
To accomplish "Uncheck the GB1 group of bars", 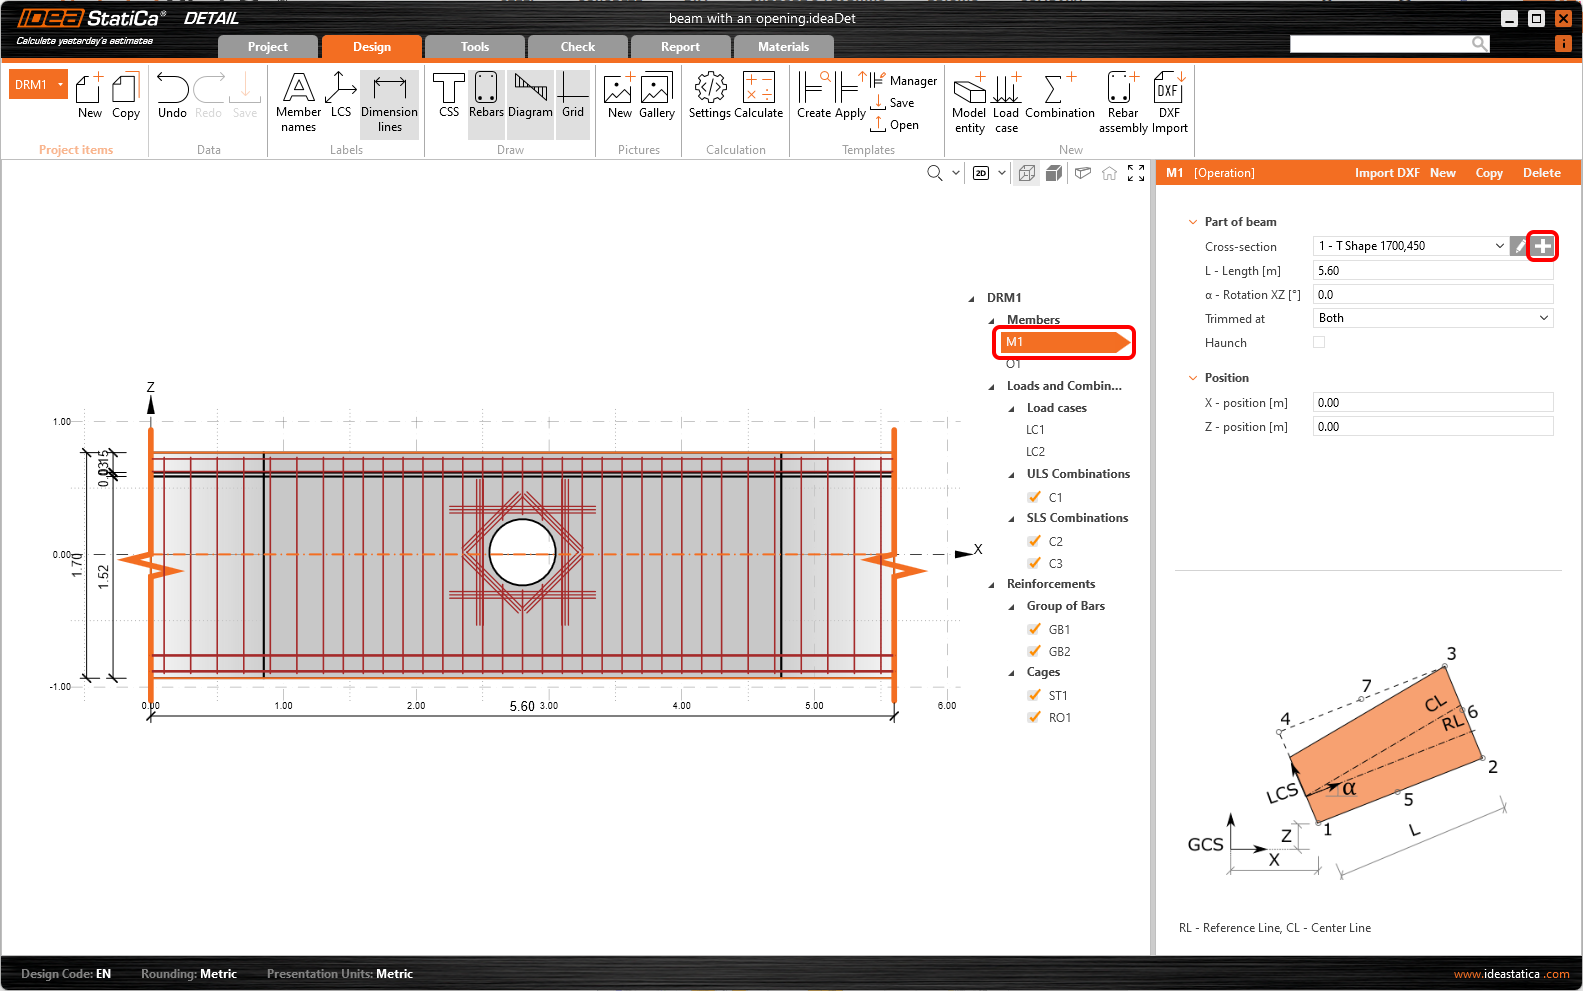I will [1035, 629].
